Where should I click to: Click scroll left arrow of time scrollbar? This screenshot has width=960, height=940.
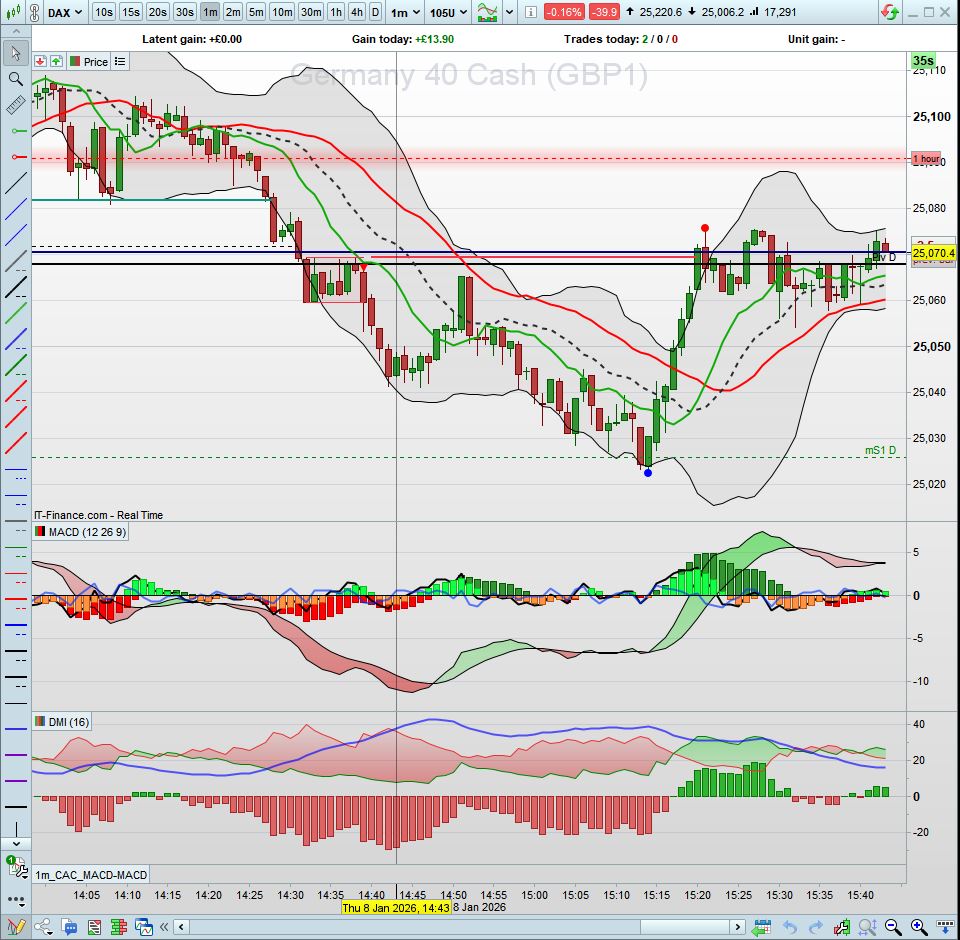pos(181,927)
